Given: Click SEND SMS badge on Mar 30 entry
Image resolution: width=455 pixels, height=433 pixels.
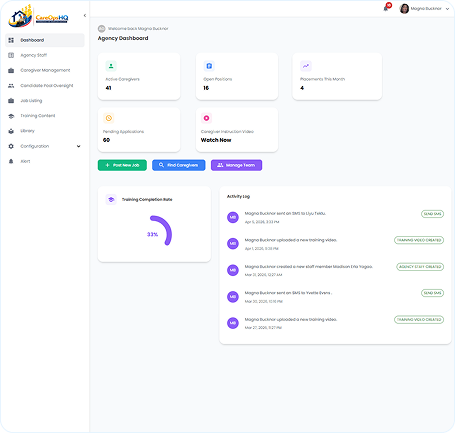Looking at the screenshot, I should pyautogui.click(x=432, y=293).
